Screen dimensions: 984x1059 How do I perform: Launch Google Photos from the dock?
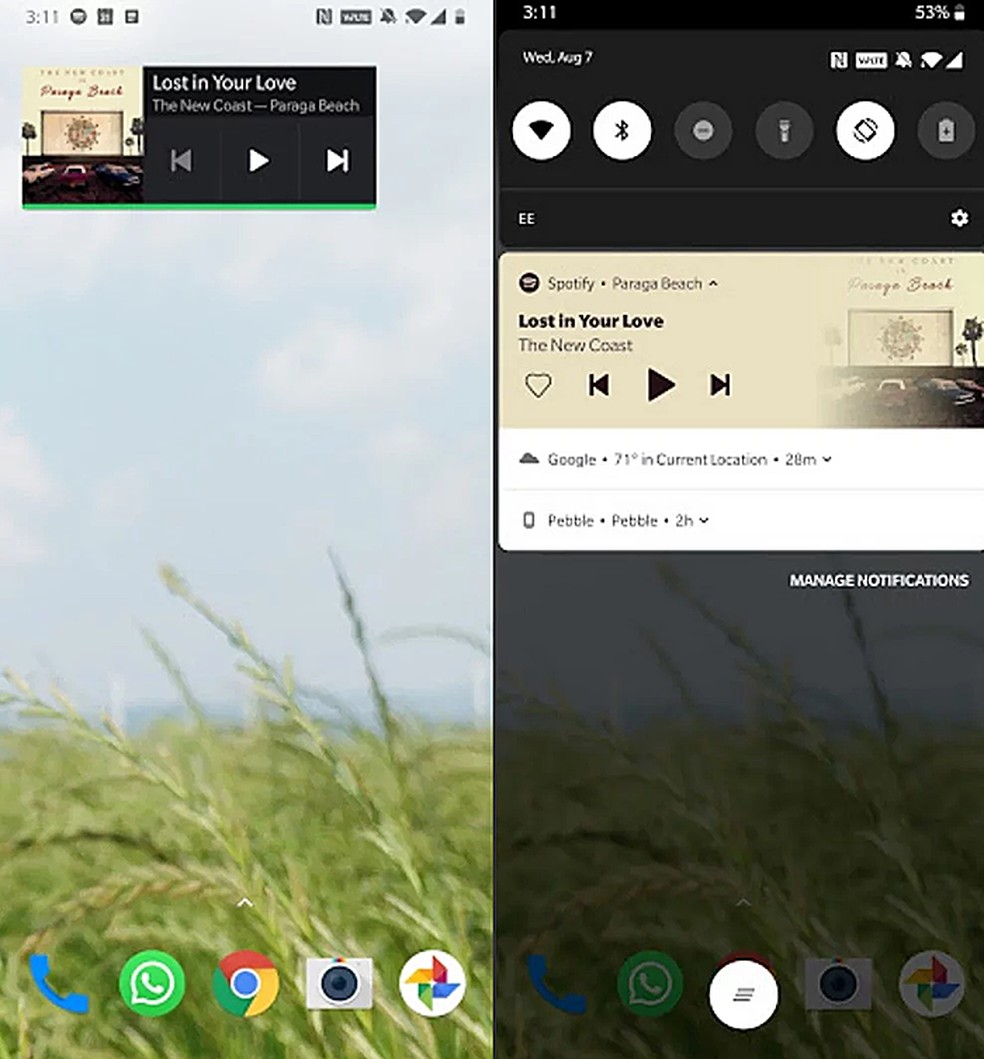coord(432,983)
